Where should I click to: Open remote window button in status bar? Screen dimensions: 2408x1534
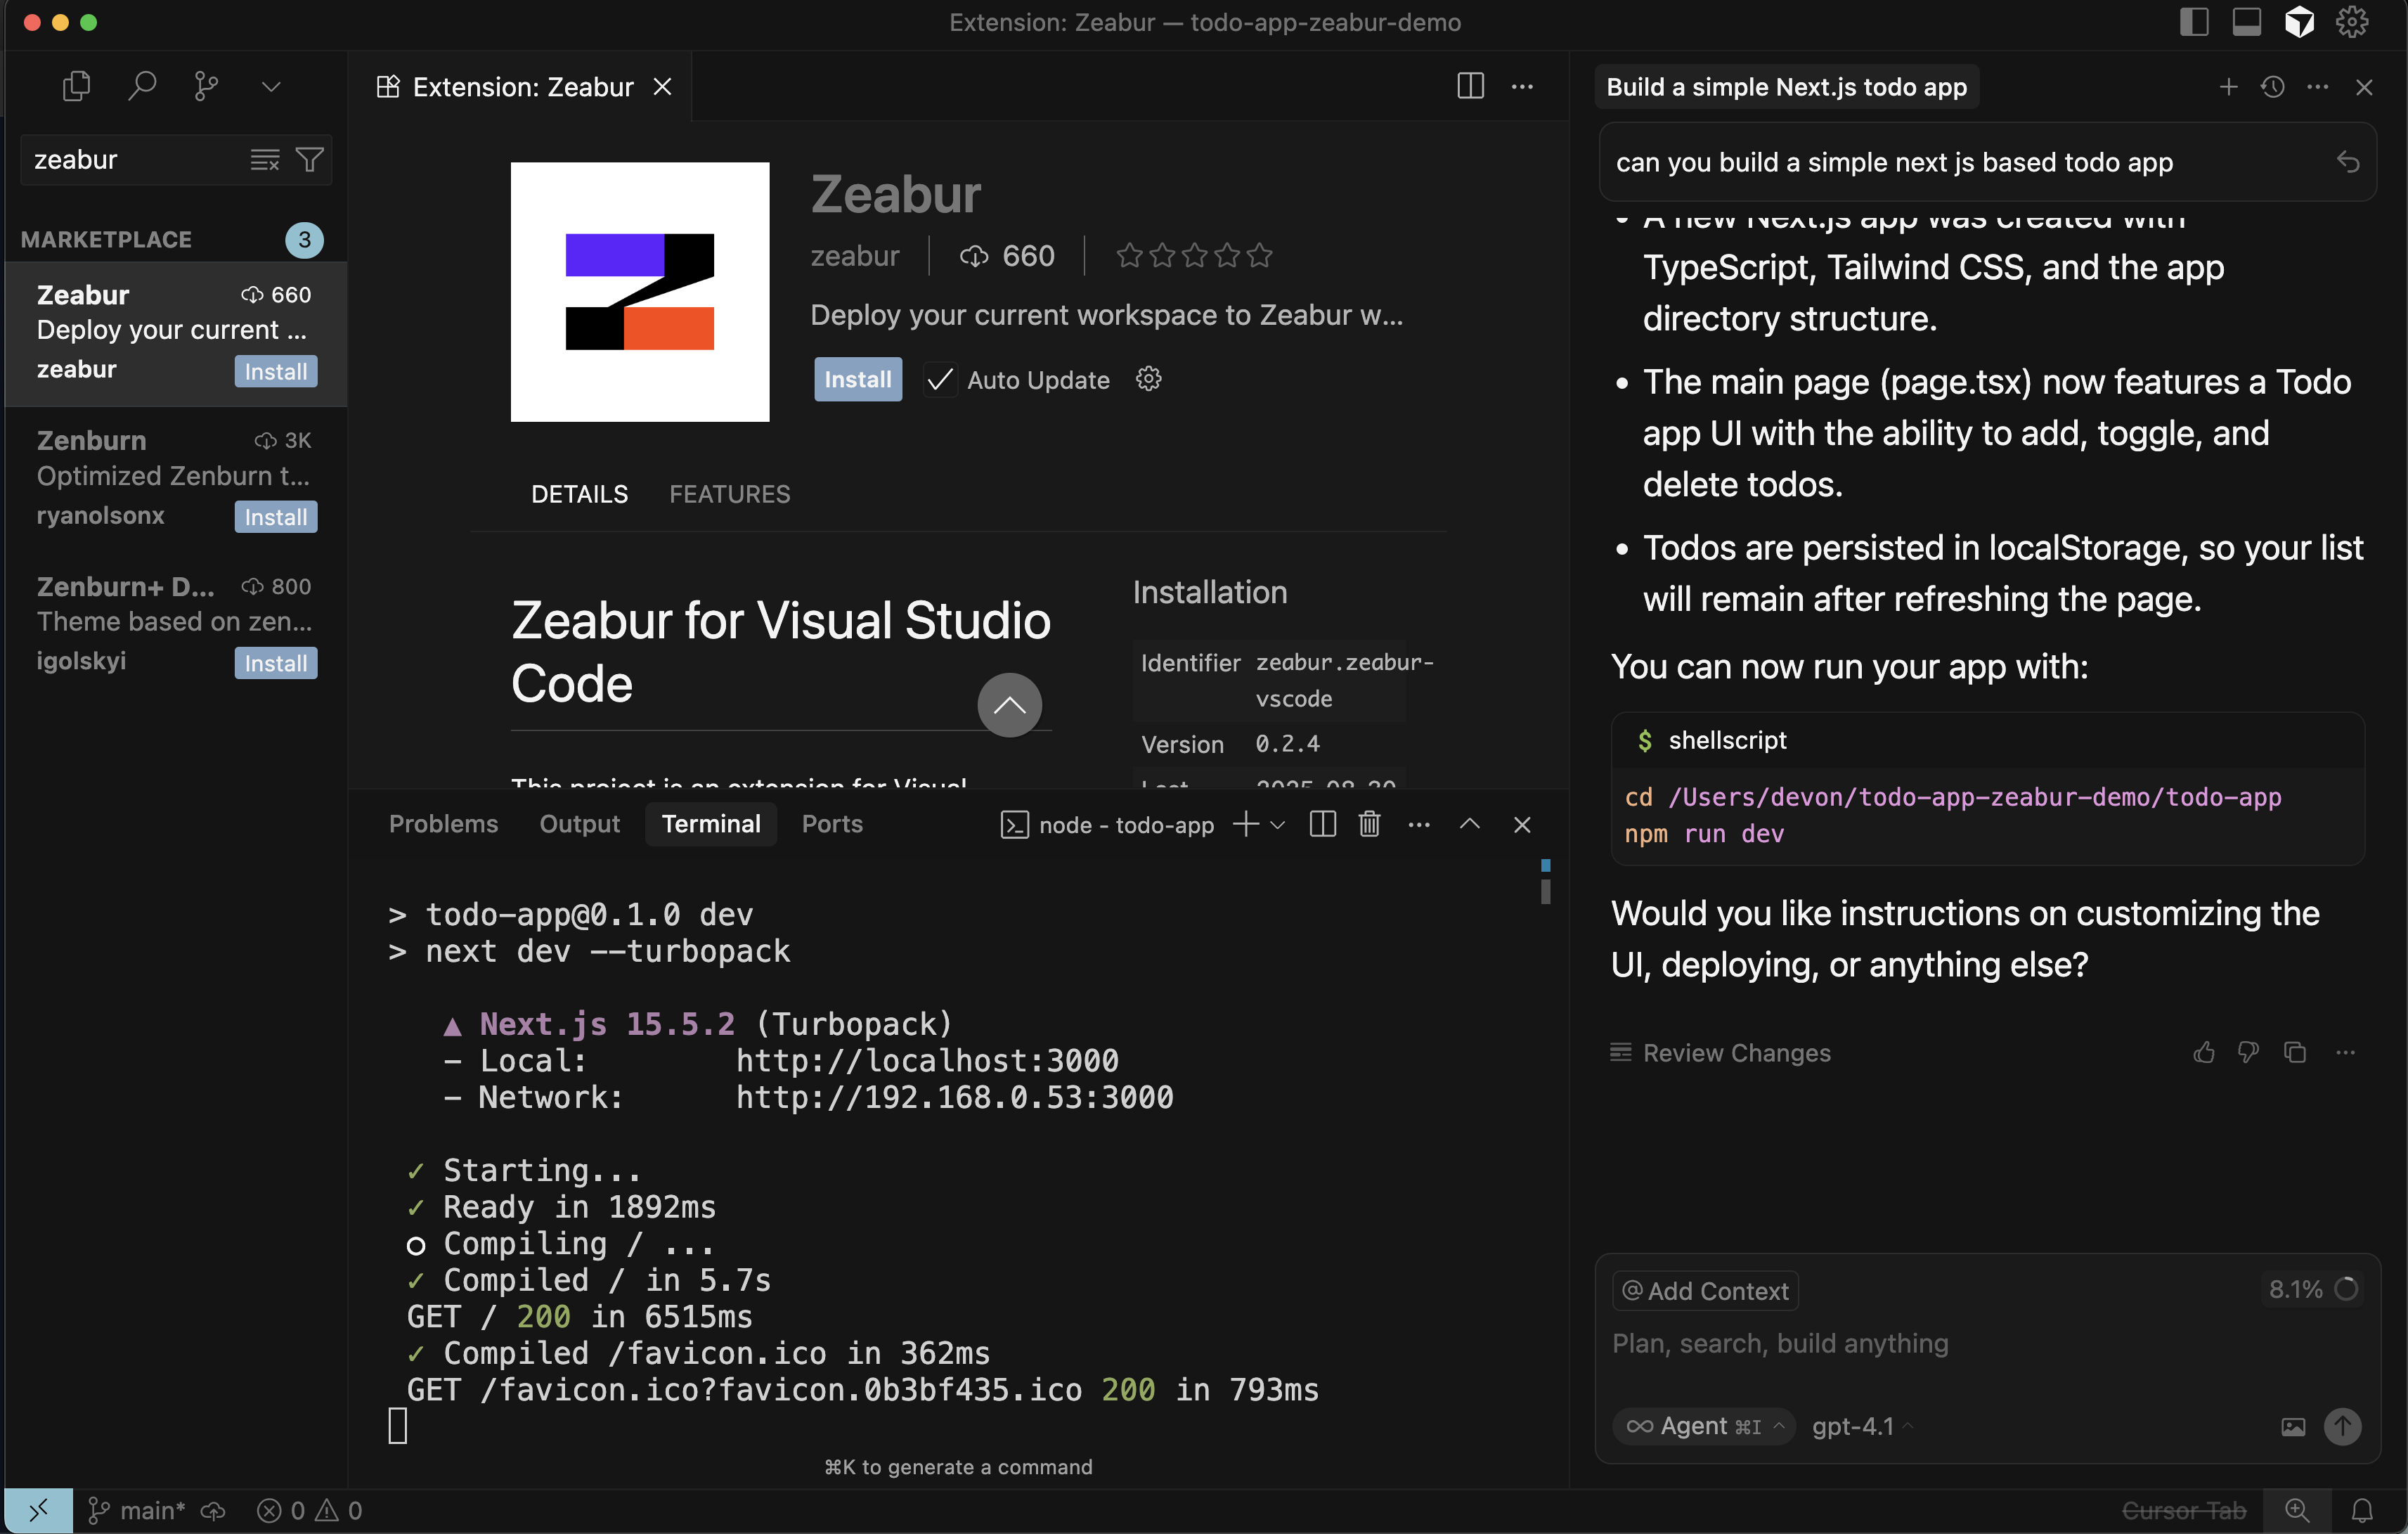(38, 1510)
